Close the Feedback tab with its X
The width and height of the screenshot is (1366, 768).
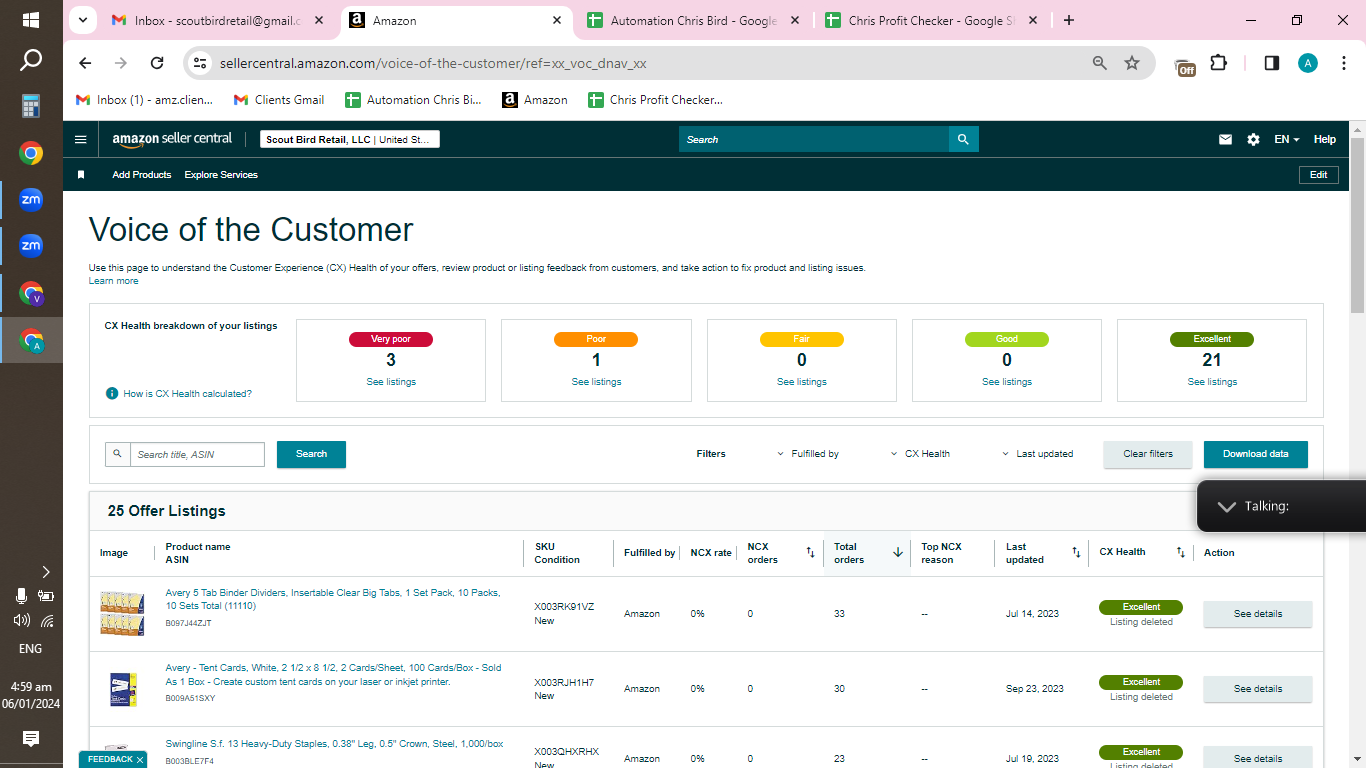point(140,760)
